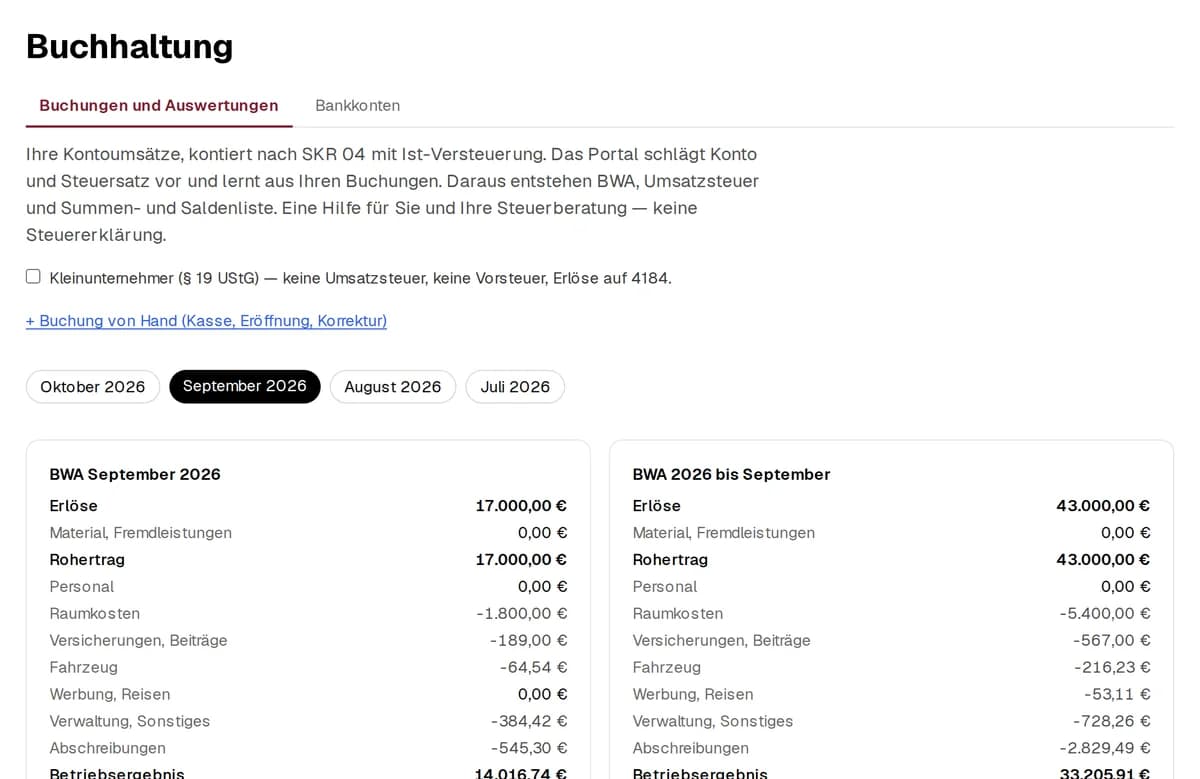Select the Oktober 2026 month pill
1200x779 pixels.
pyautogui.click(x=93, y=387)
